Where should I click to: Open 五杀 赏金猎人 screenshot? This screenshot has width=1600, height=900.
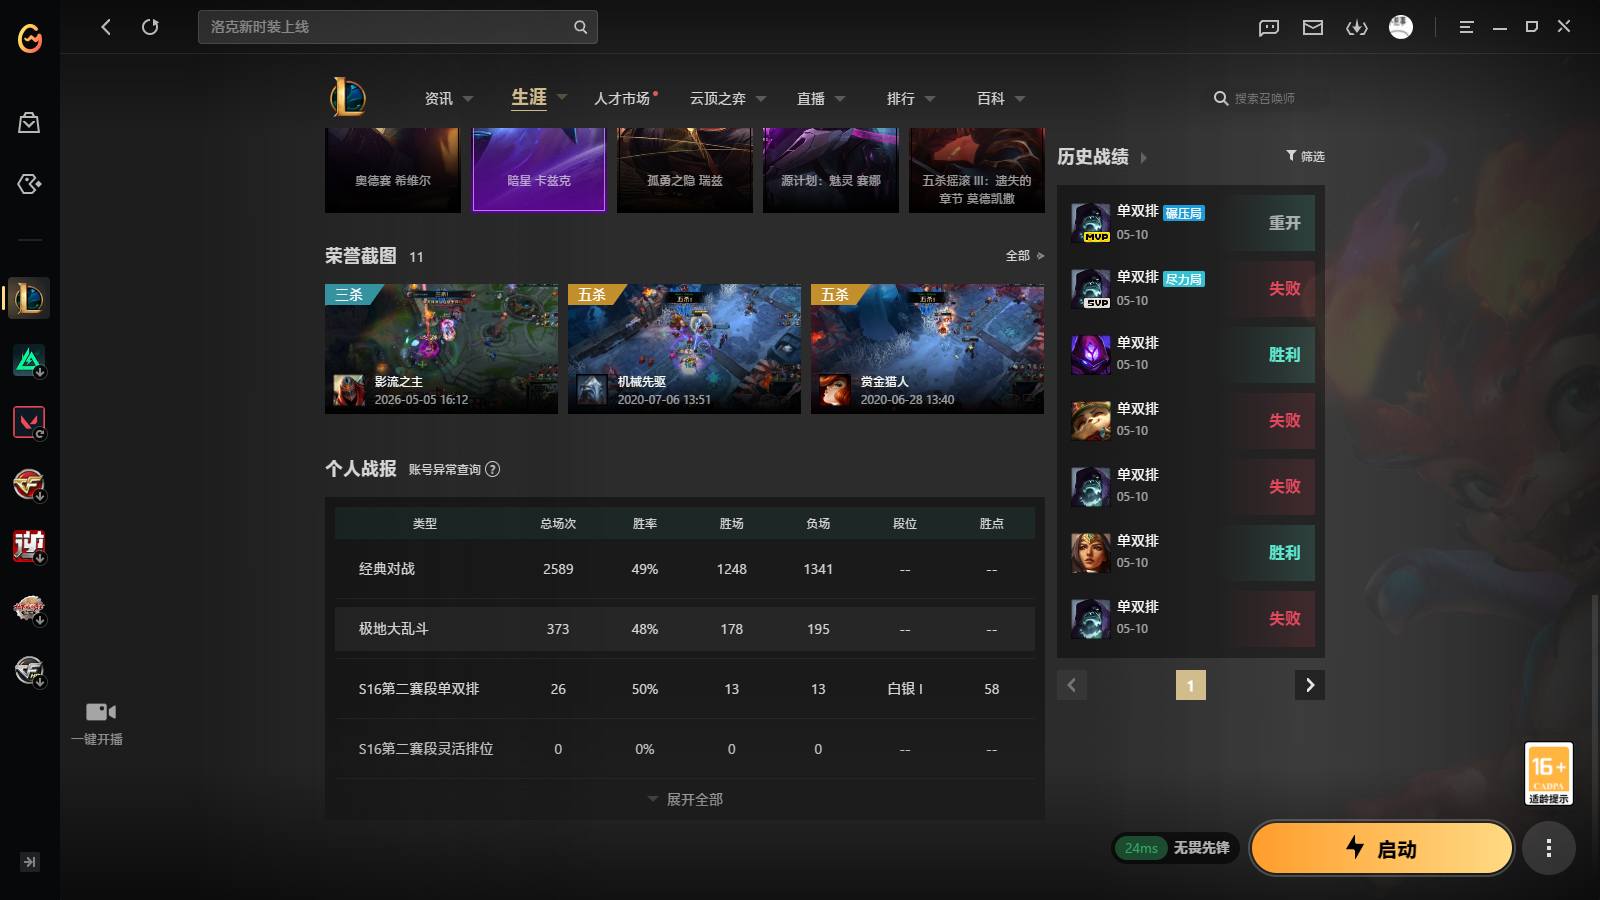[x=927, y=349]
